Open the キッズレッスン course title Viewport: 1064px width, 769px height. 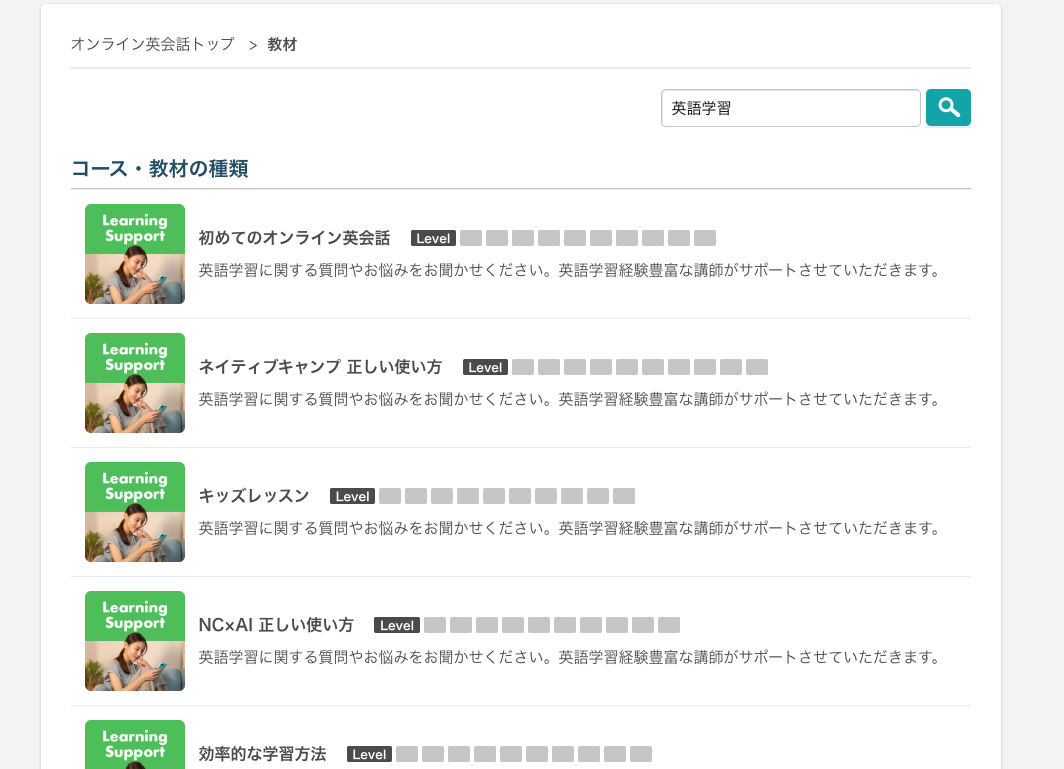[x=253, y=496]
